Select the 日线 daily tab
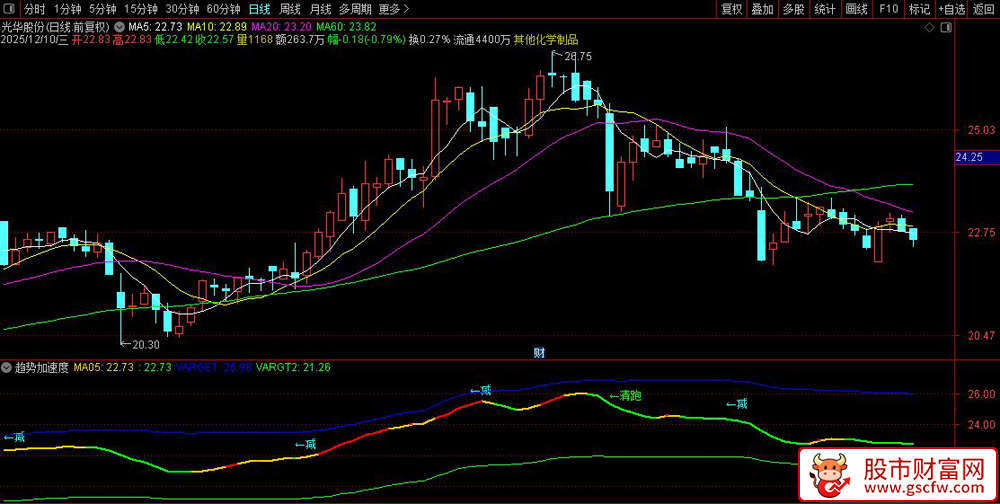The width and height of the screenshot is (1000, 504). point(258,9)
